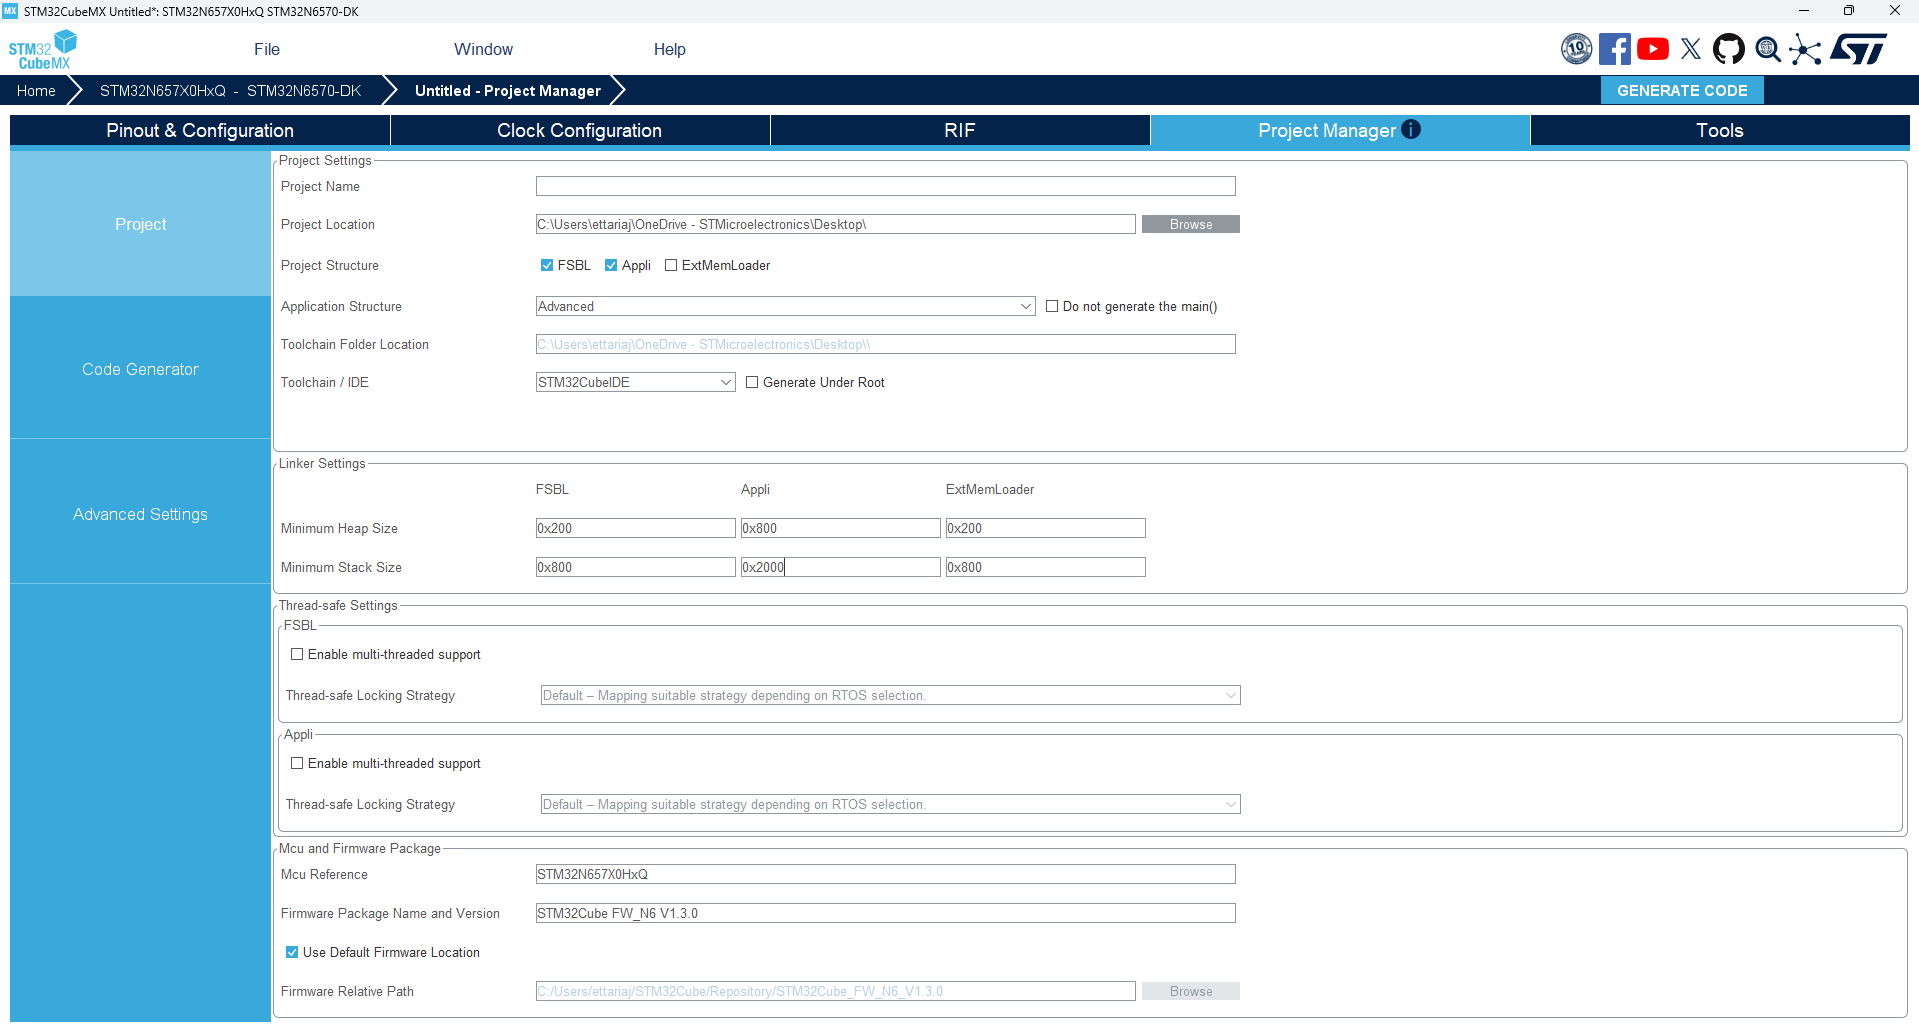Toggle the FSBL project structure checkbox
The height and width of the screenshot is (1028, 1919).
pyautogui.click(x=547, y=265)
